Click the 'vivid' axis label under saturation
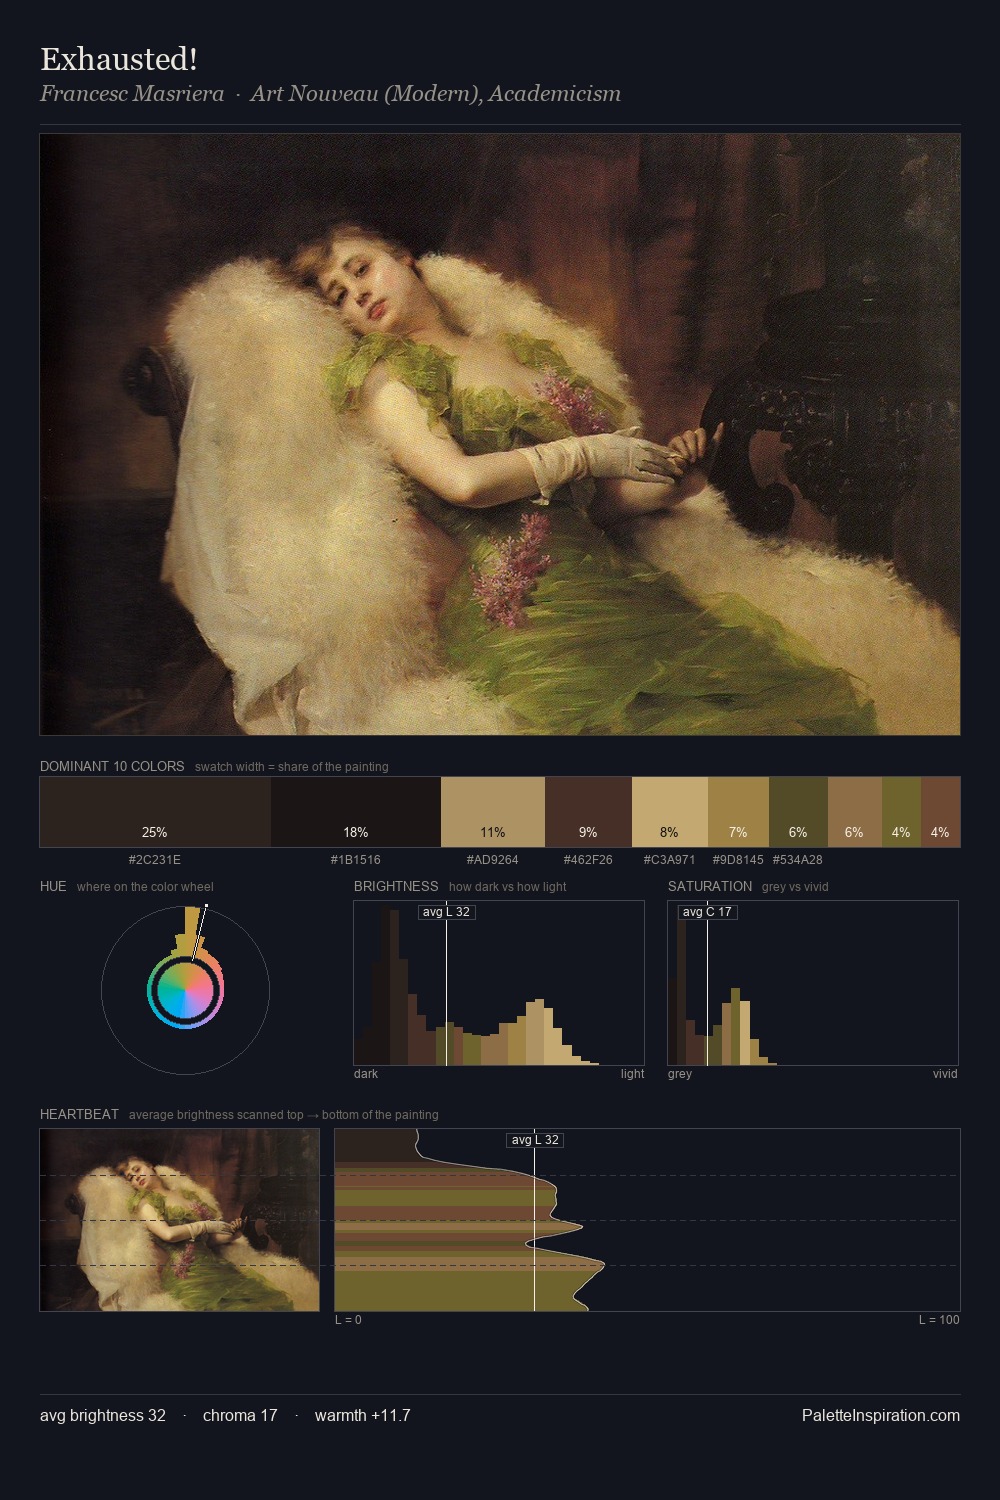 coord(945,1074)
